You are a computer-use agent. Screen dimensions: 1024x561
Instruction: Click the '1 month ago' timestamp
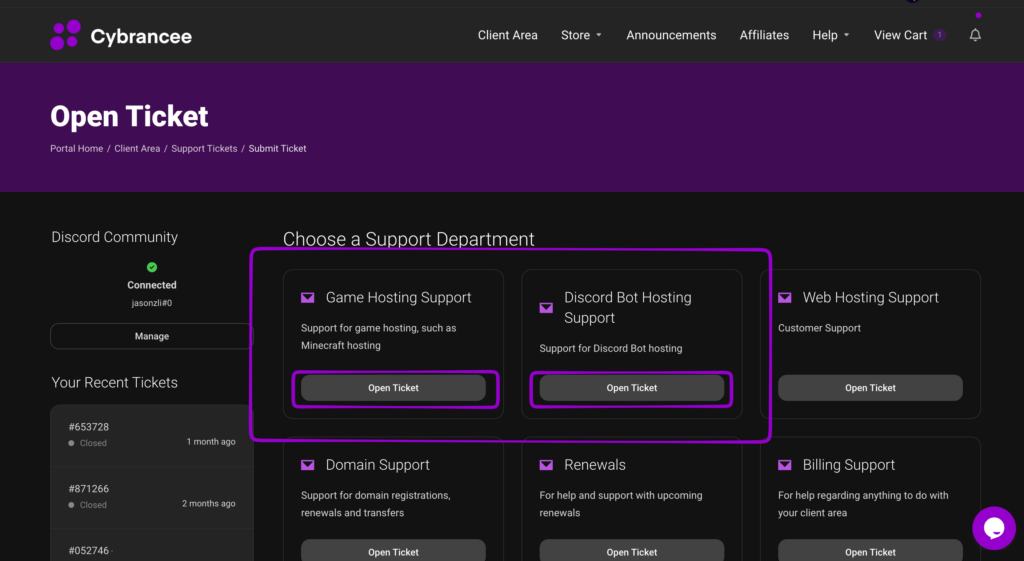coord(211,442)
